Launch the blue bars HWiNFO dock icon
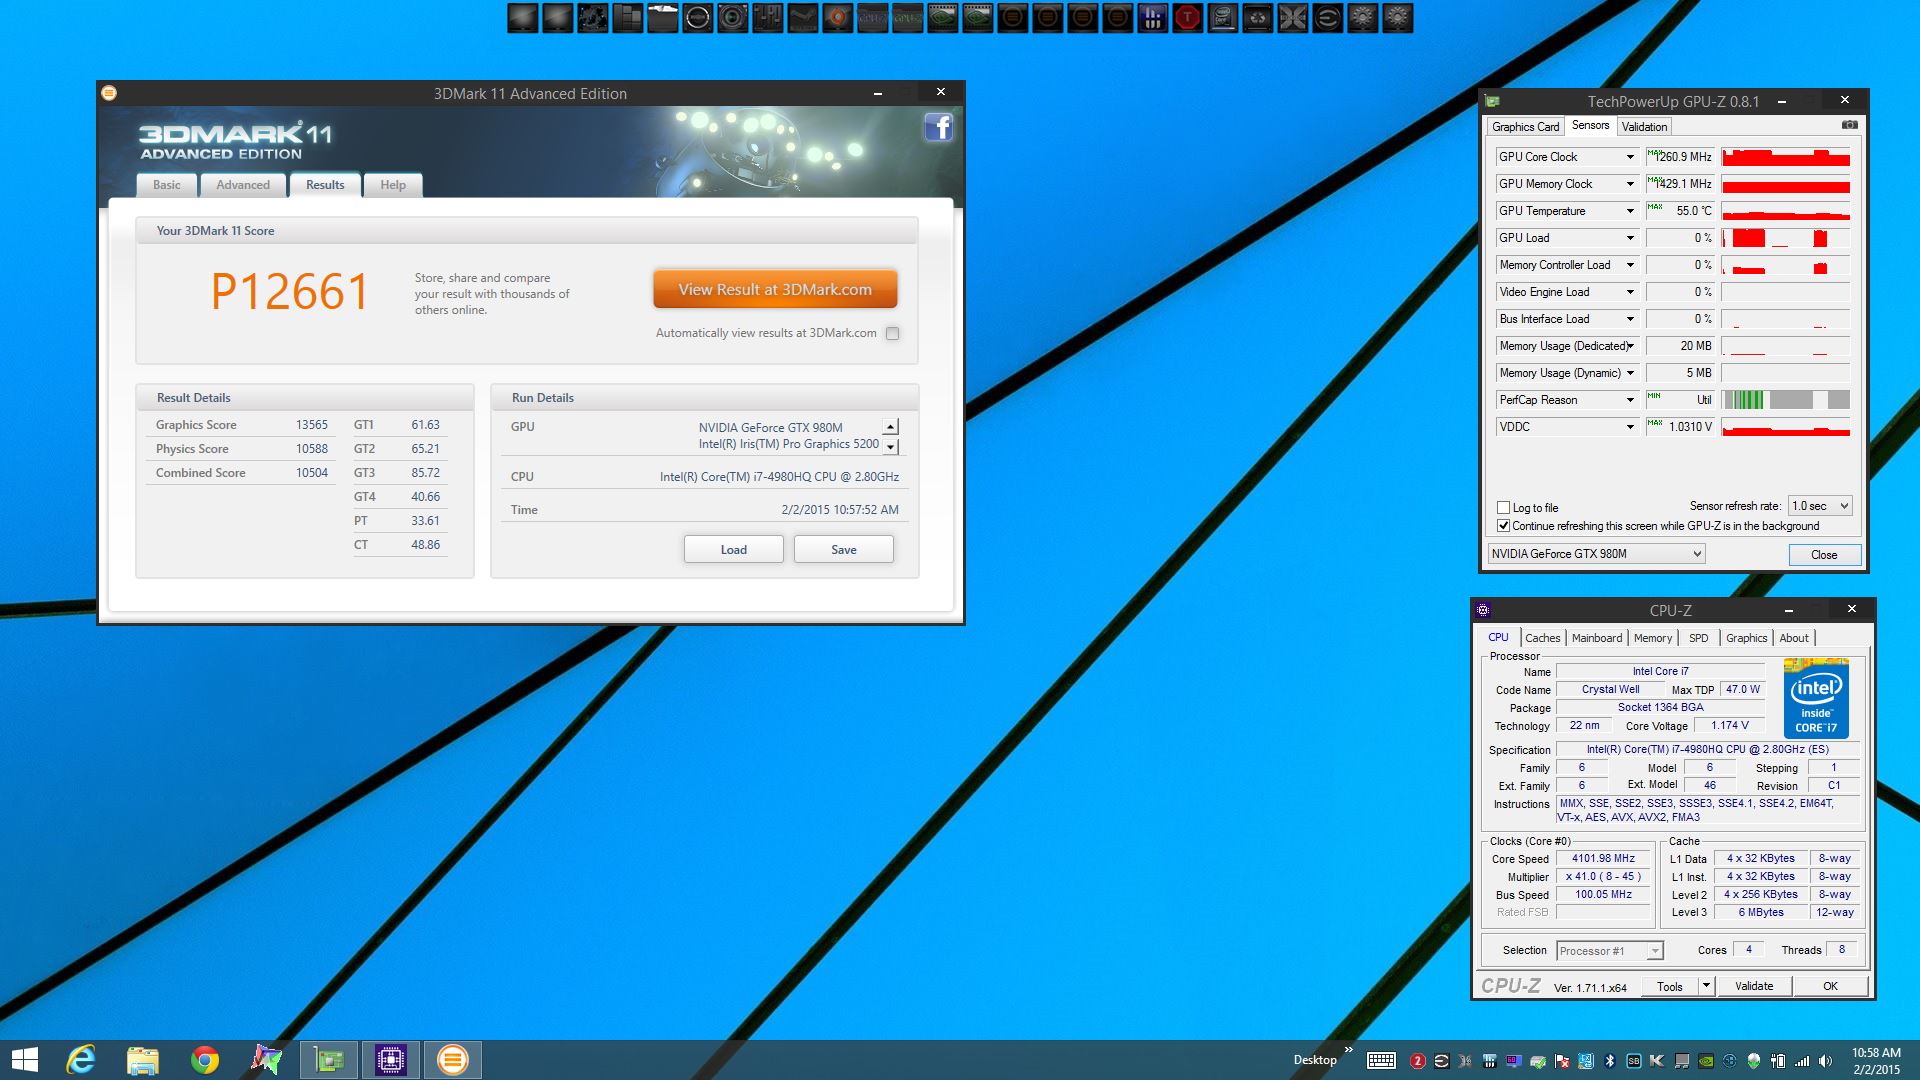Image resolution: width=1920 pixels, height=1080 pixels. coord(1152,17)
